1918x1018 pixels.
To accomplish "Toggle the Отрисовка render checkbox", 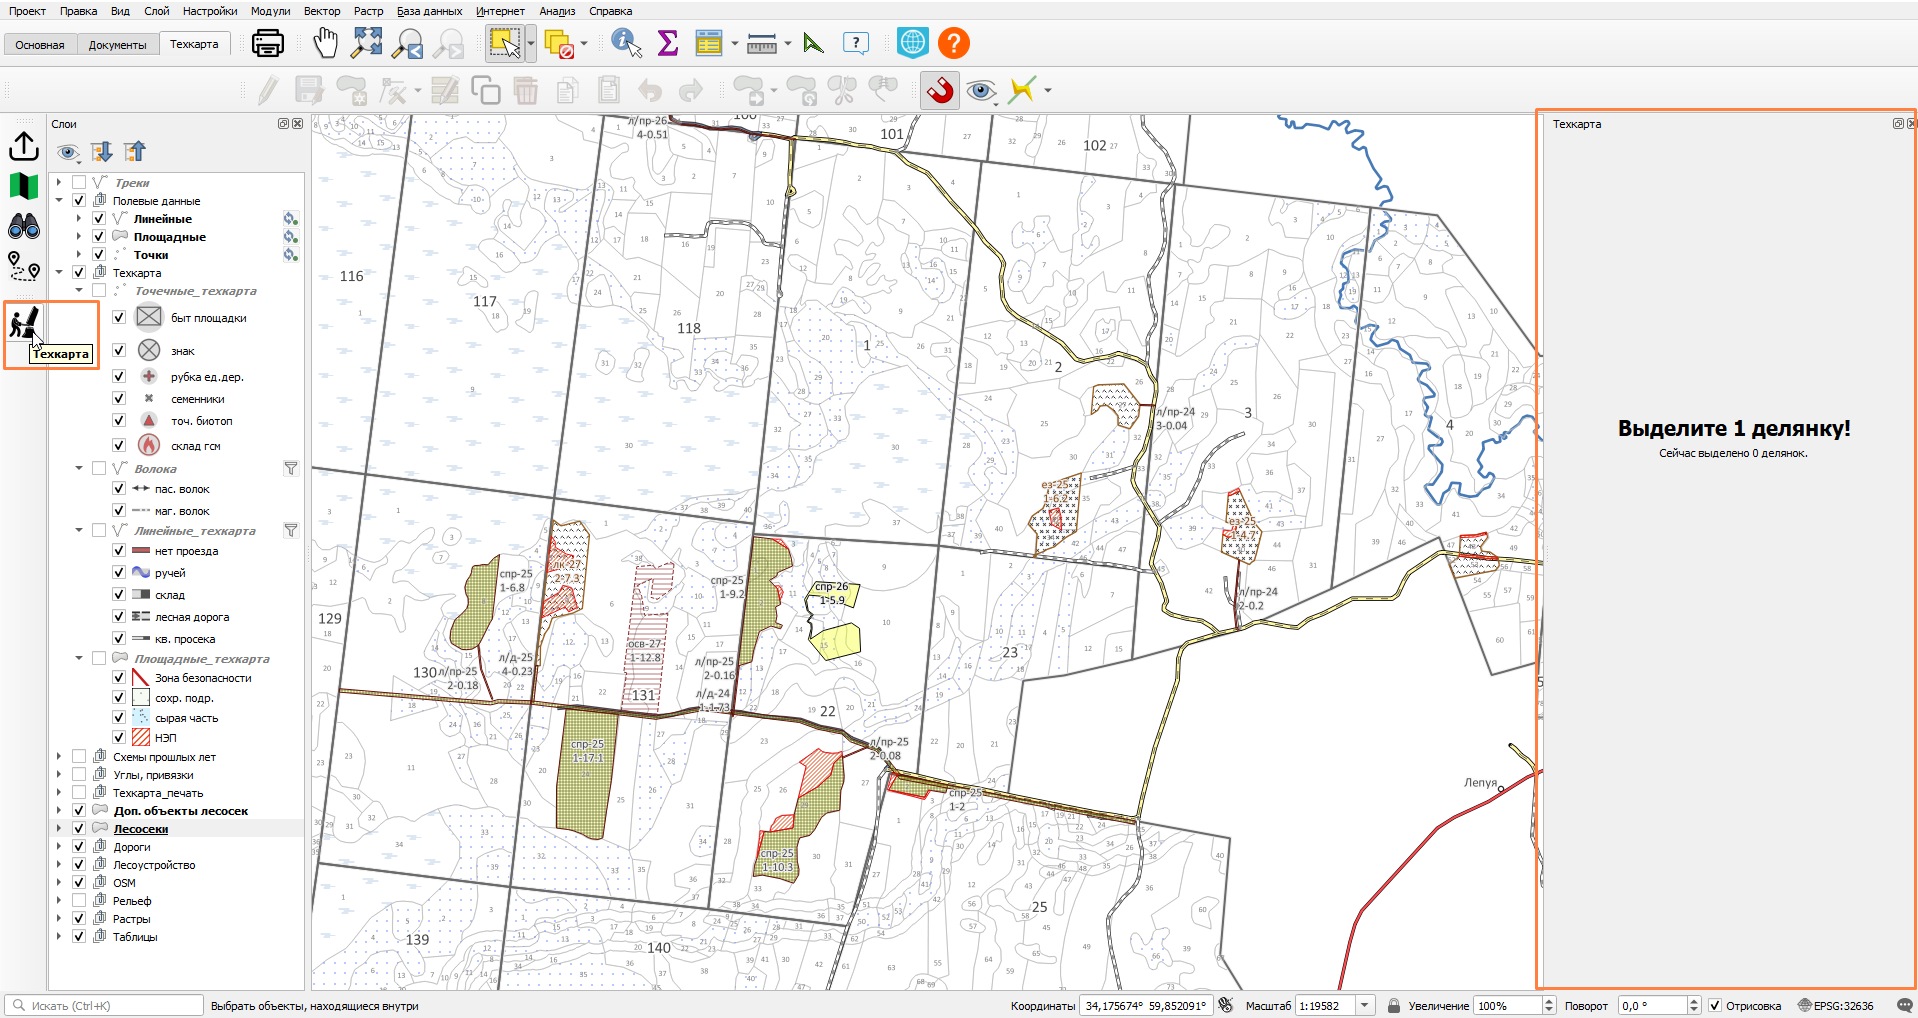I will coord(1715,1005).
